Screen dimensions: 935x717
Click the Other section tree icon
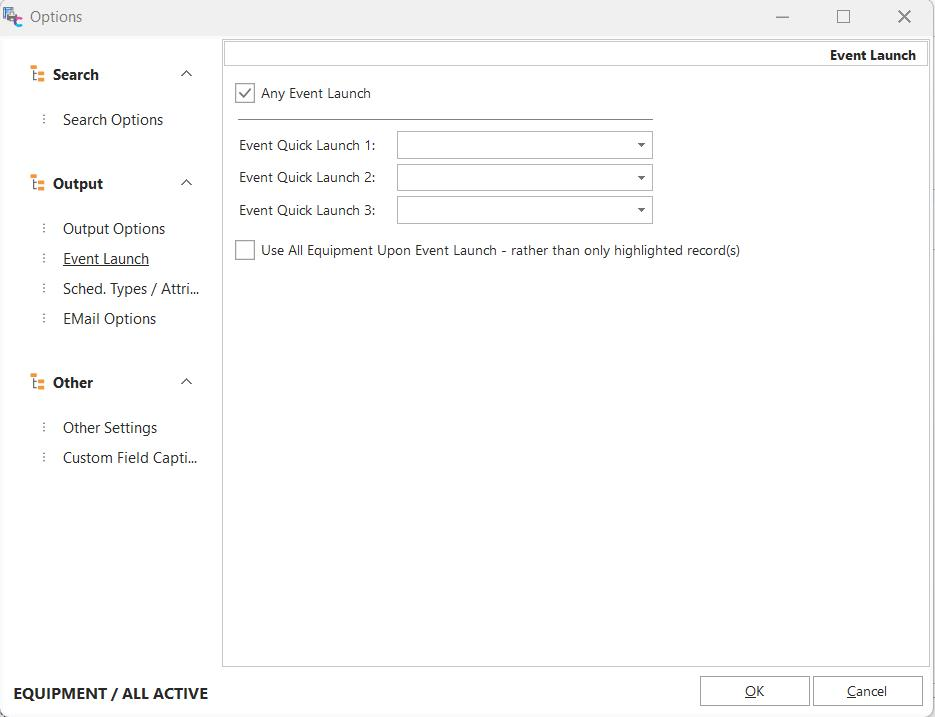click(38, 383)
